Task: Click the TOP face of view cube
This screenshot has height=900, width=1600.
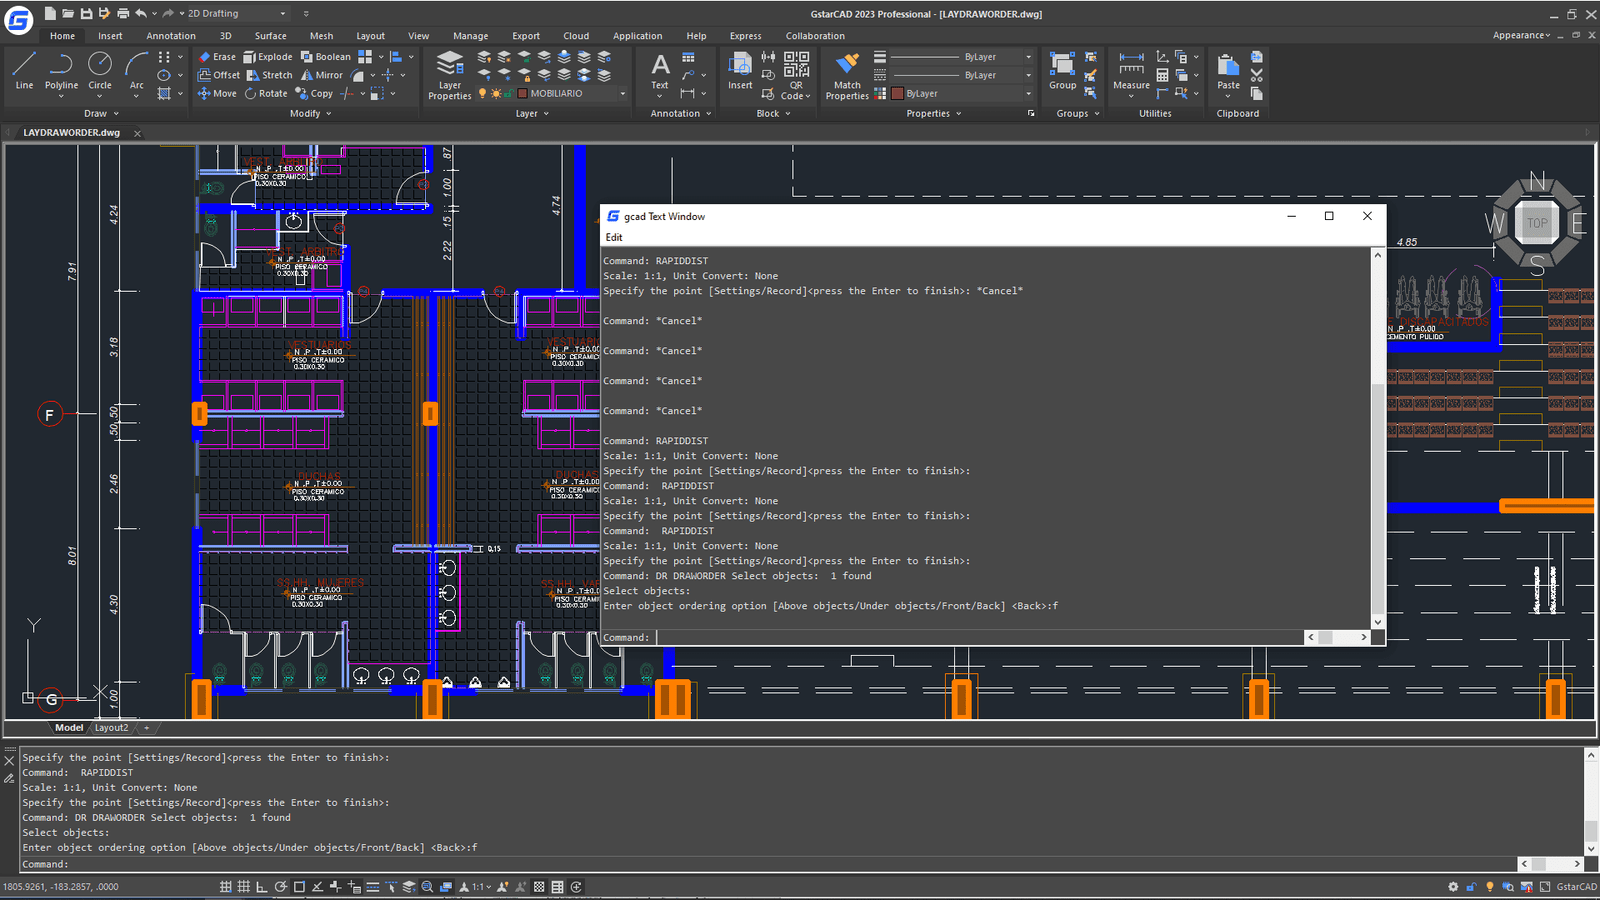Action: 1537,223
